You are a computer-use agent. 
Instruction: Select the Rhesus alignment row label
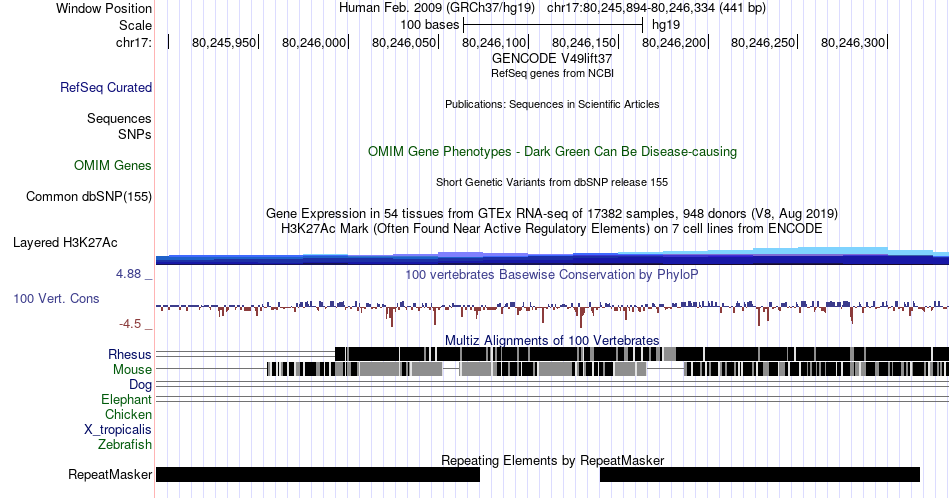[x=130, y=354]
